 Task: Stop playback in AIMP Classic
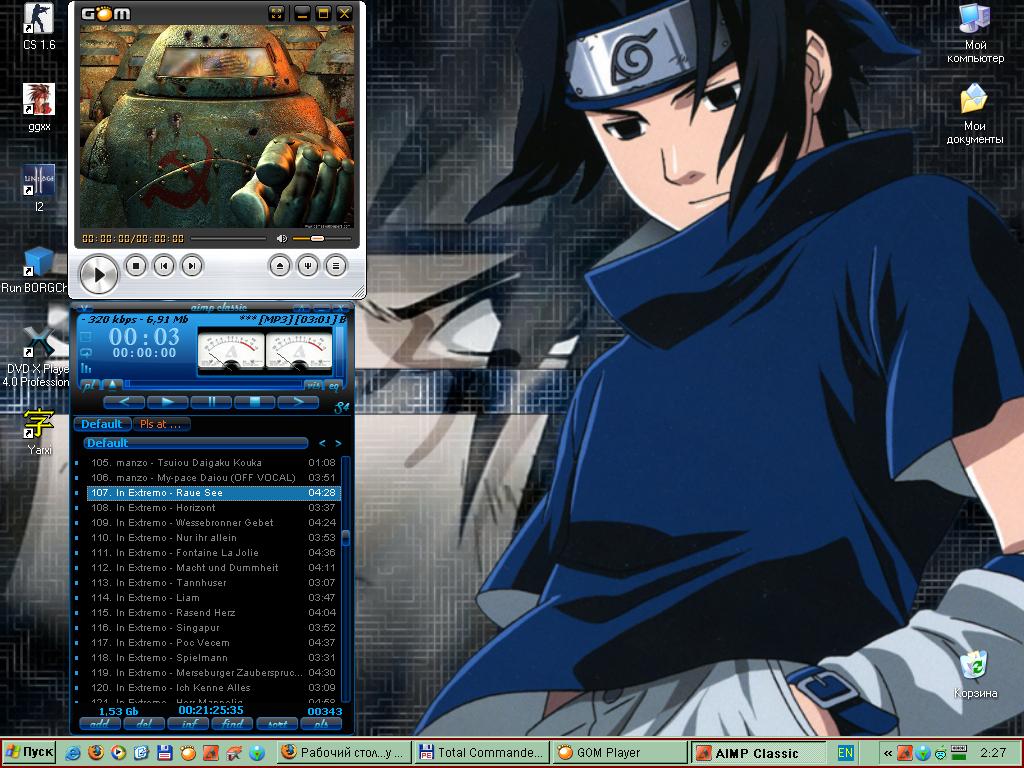pyautogui.click(x=255, y=402)
